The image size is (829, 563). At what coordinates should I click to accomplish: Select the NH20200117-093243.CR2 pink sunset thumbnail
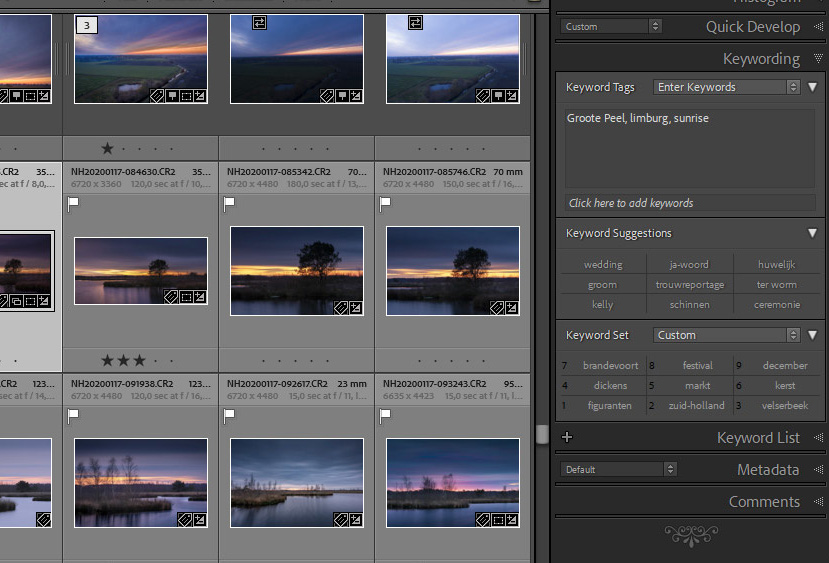[453, 483]
